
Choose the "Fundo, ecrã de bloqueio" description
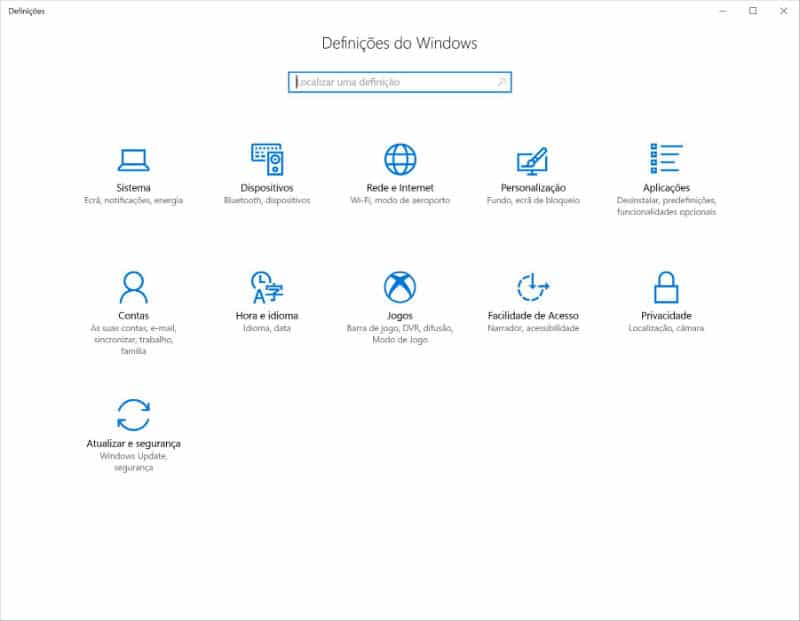point(533,201)
